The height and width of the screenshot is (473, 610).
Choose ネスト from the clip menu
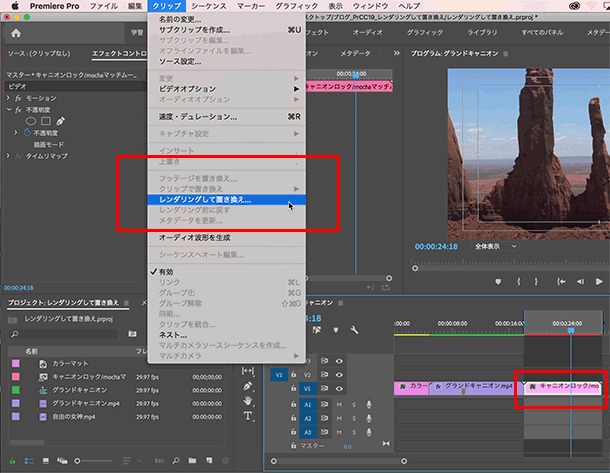pyautogui.click(x=226, y=335)
